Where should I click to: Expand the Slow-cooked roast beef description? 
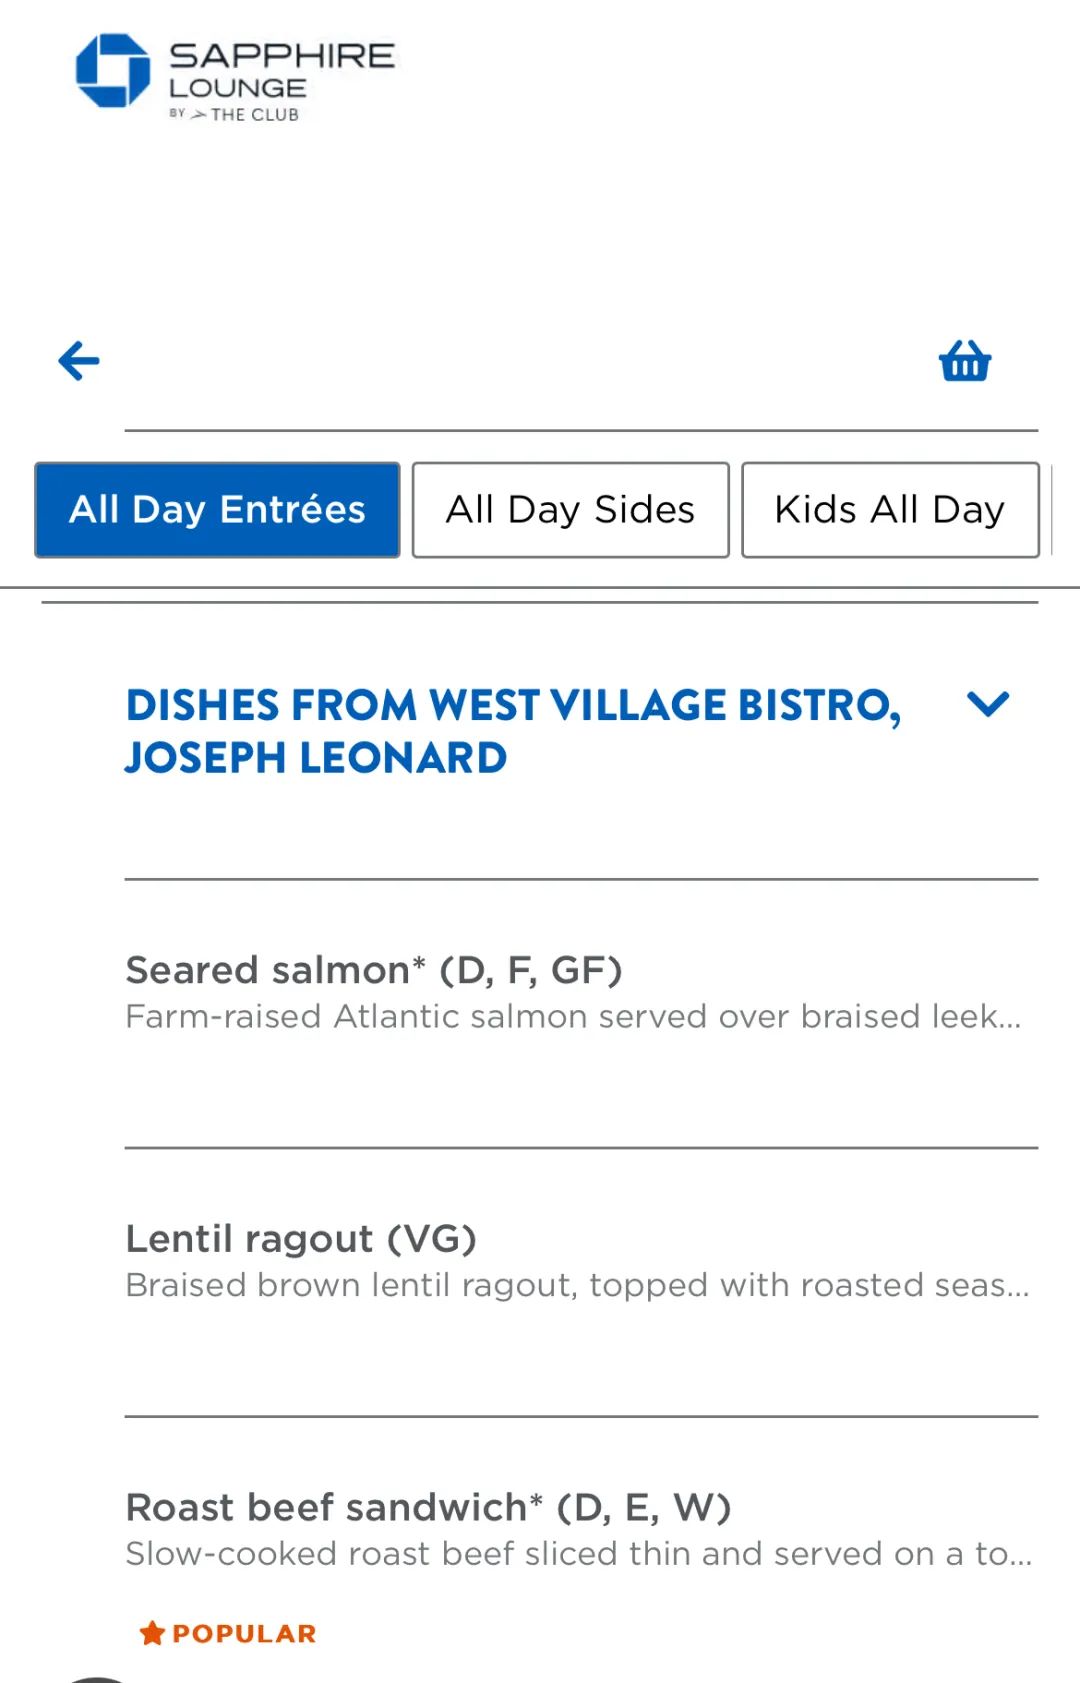click(x=578, y=1554)
